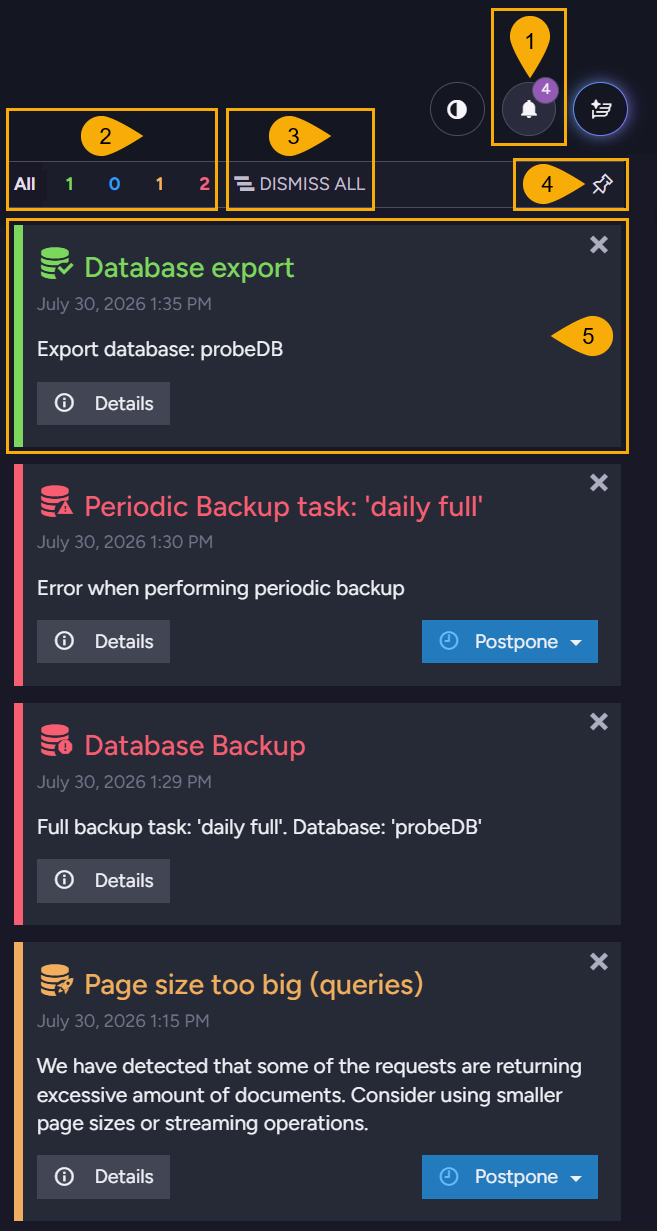Image resolution: width=657 pixels, height=1231 pixels.
Task: Filter by orange warning count
Action: 159,184
